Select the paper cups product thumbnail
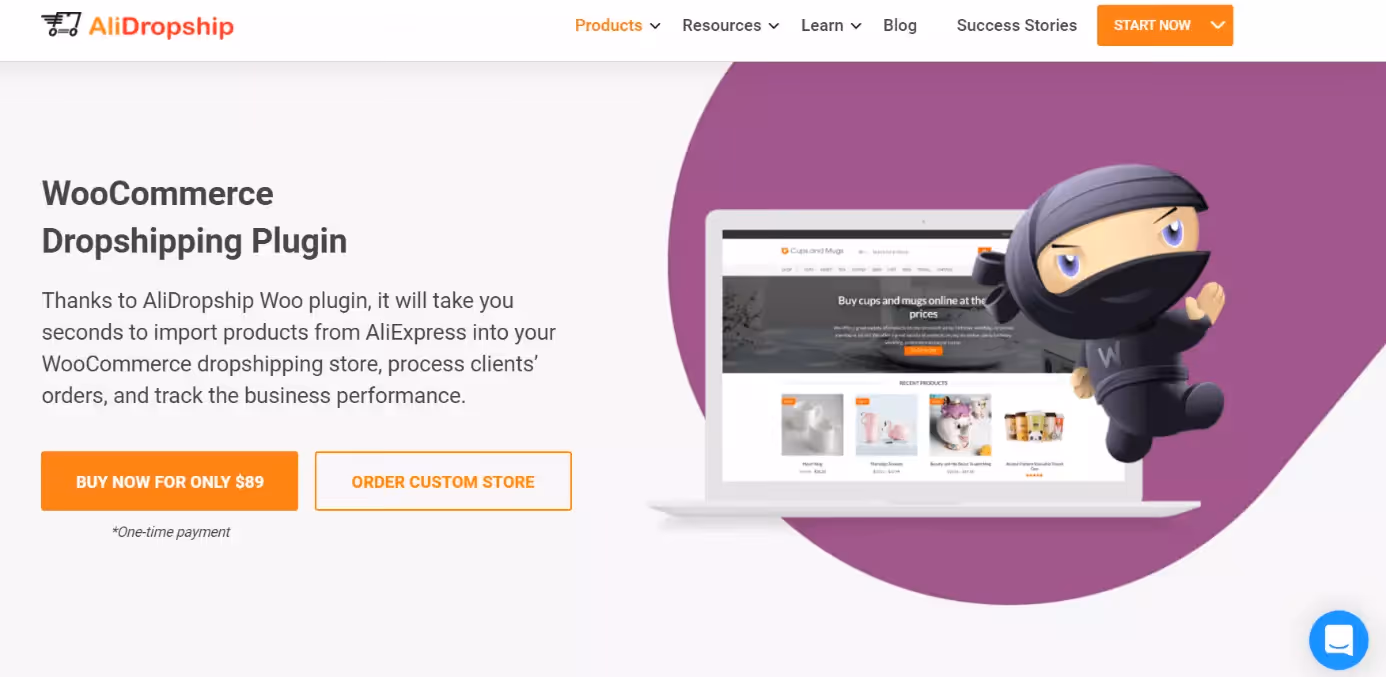 [1034, 427]
